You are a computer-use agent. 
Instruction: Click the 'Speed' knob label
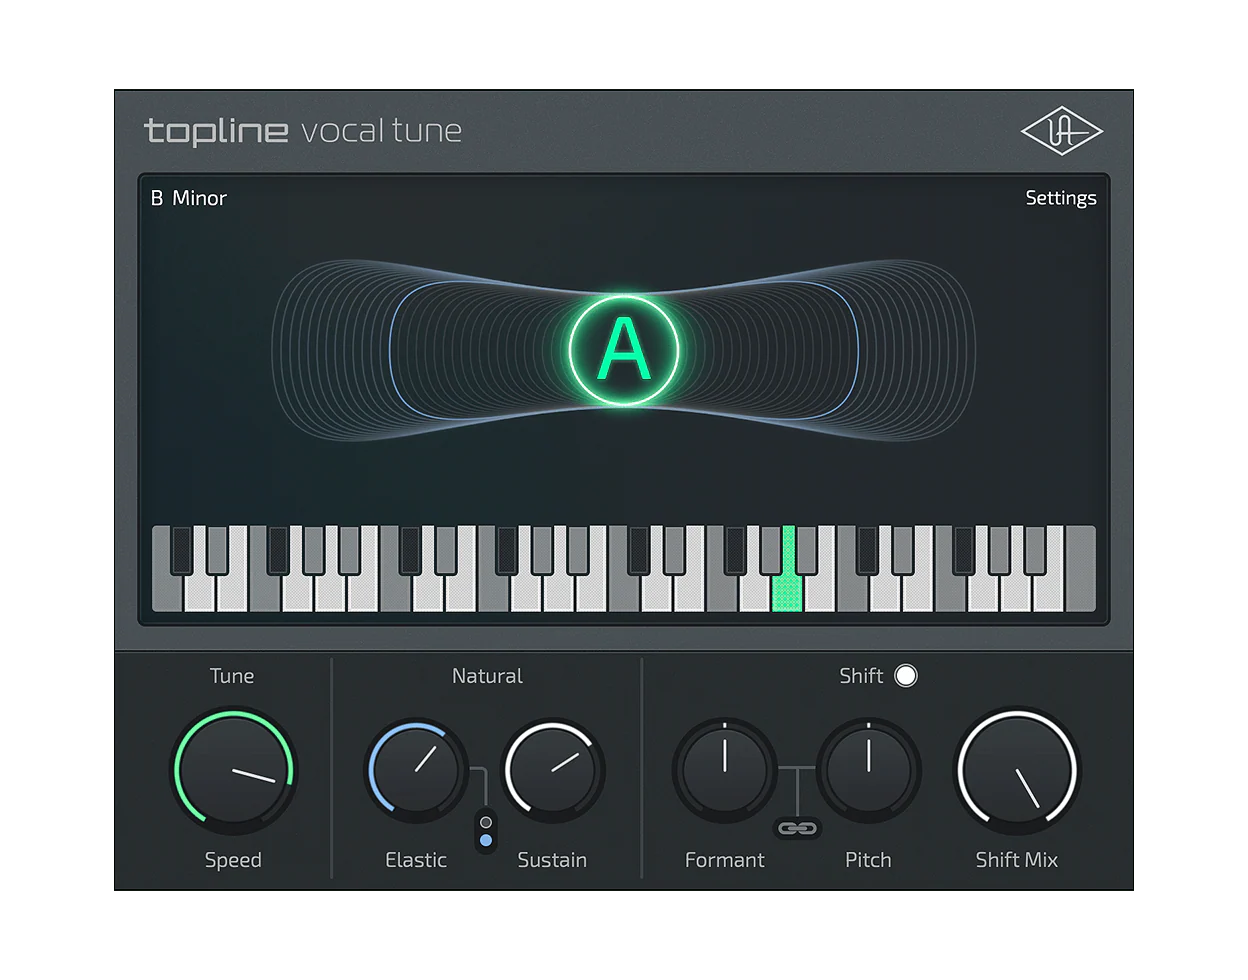pyautogui.click(x=233, y=860)
